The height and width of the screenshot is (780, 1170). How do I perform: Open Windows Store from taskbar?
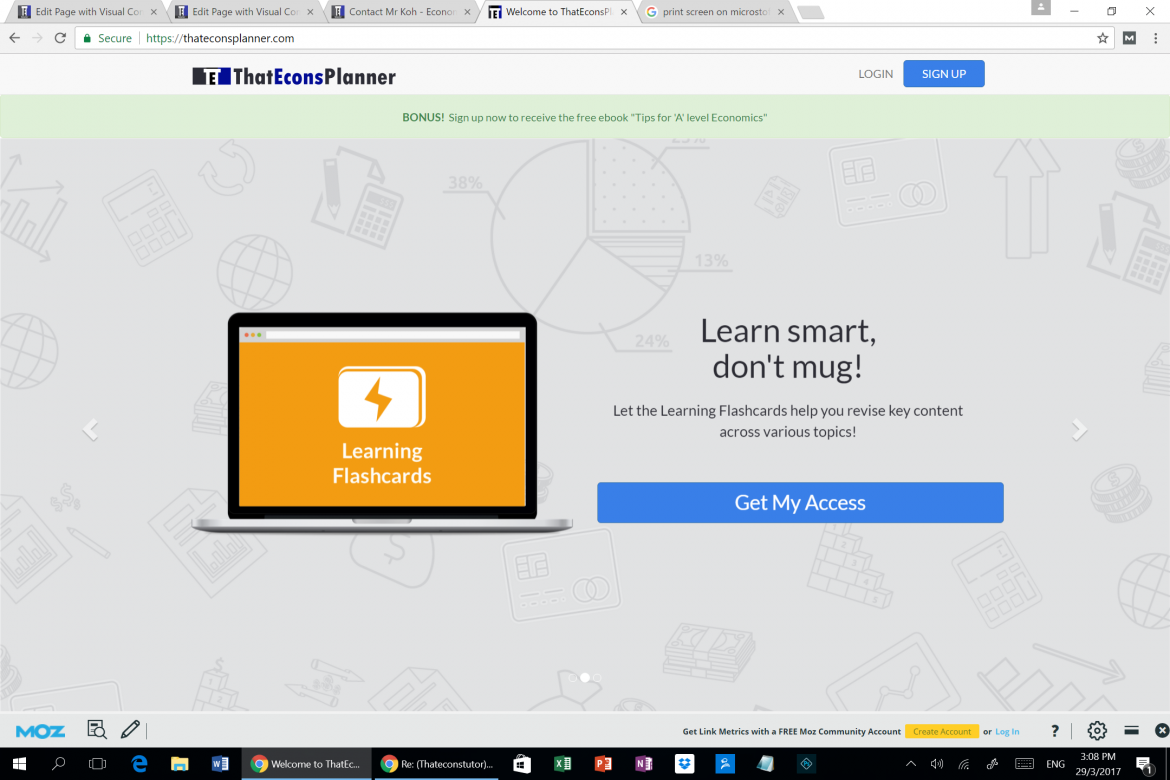tap(522, 764)
